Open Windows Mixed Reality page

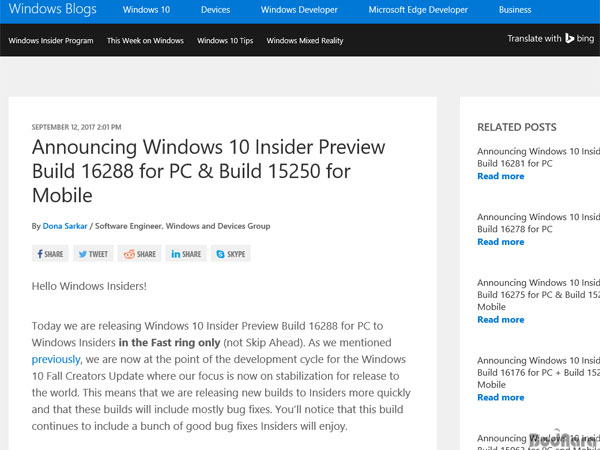tap(305, 41)
